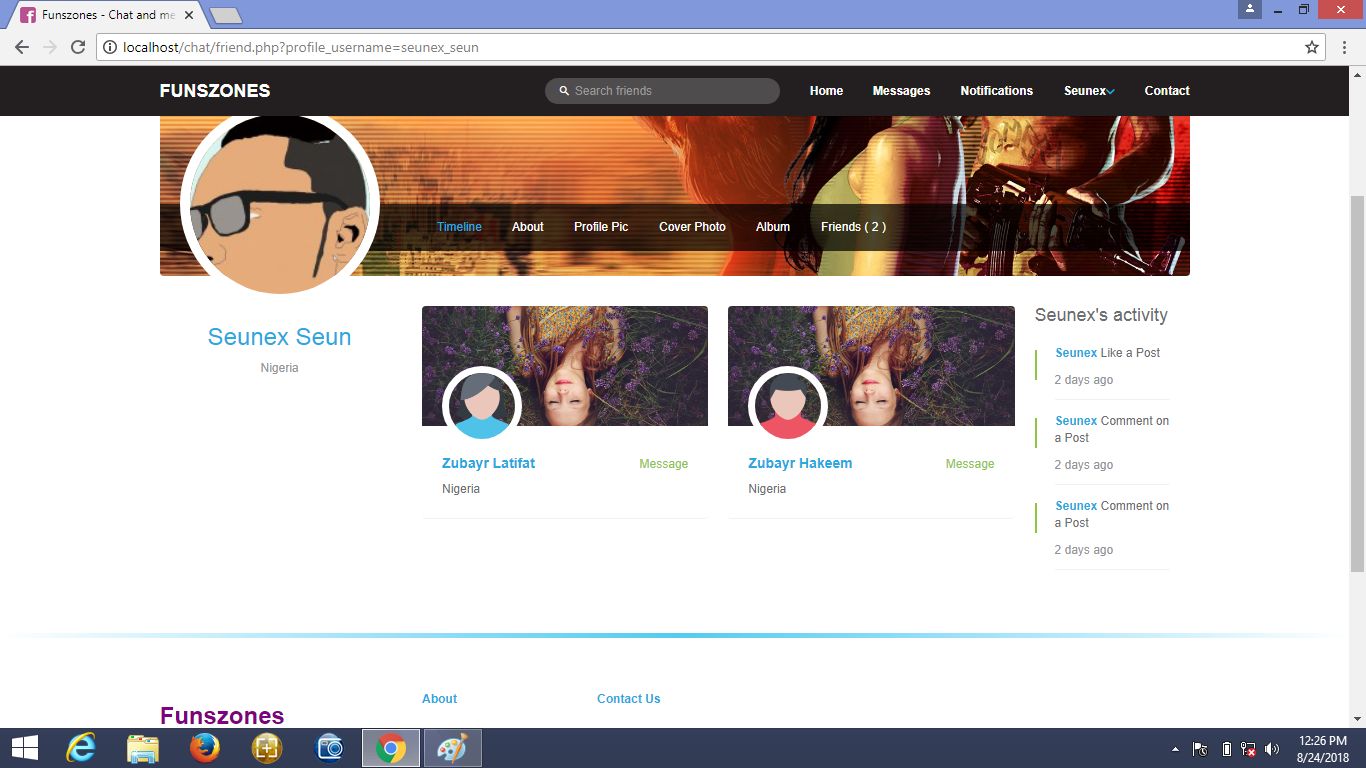Open the yellow plus app on taskbar
The width and height of the screenshot is (1366, 768).
[267, 748]
